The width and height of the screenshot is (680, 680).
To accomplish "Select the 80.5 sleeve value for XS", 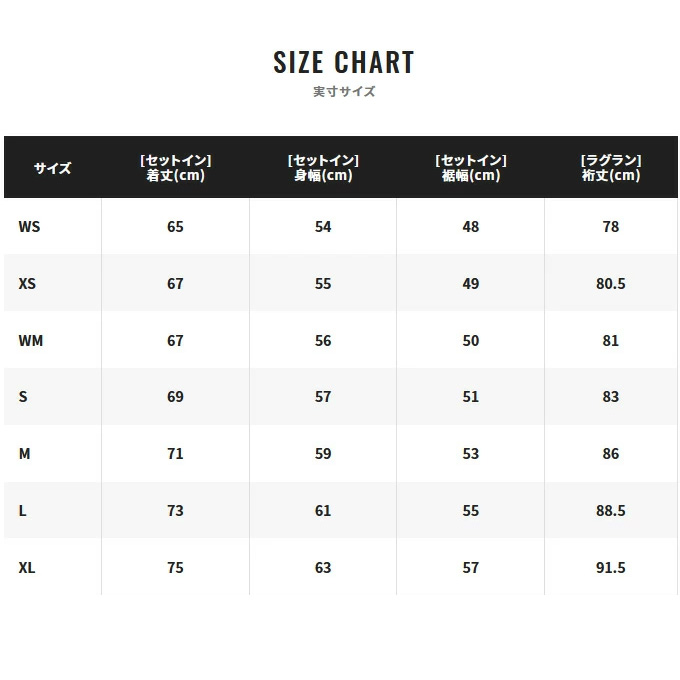I will click(610, 284).
